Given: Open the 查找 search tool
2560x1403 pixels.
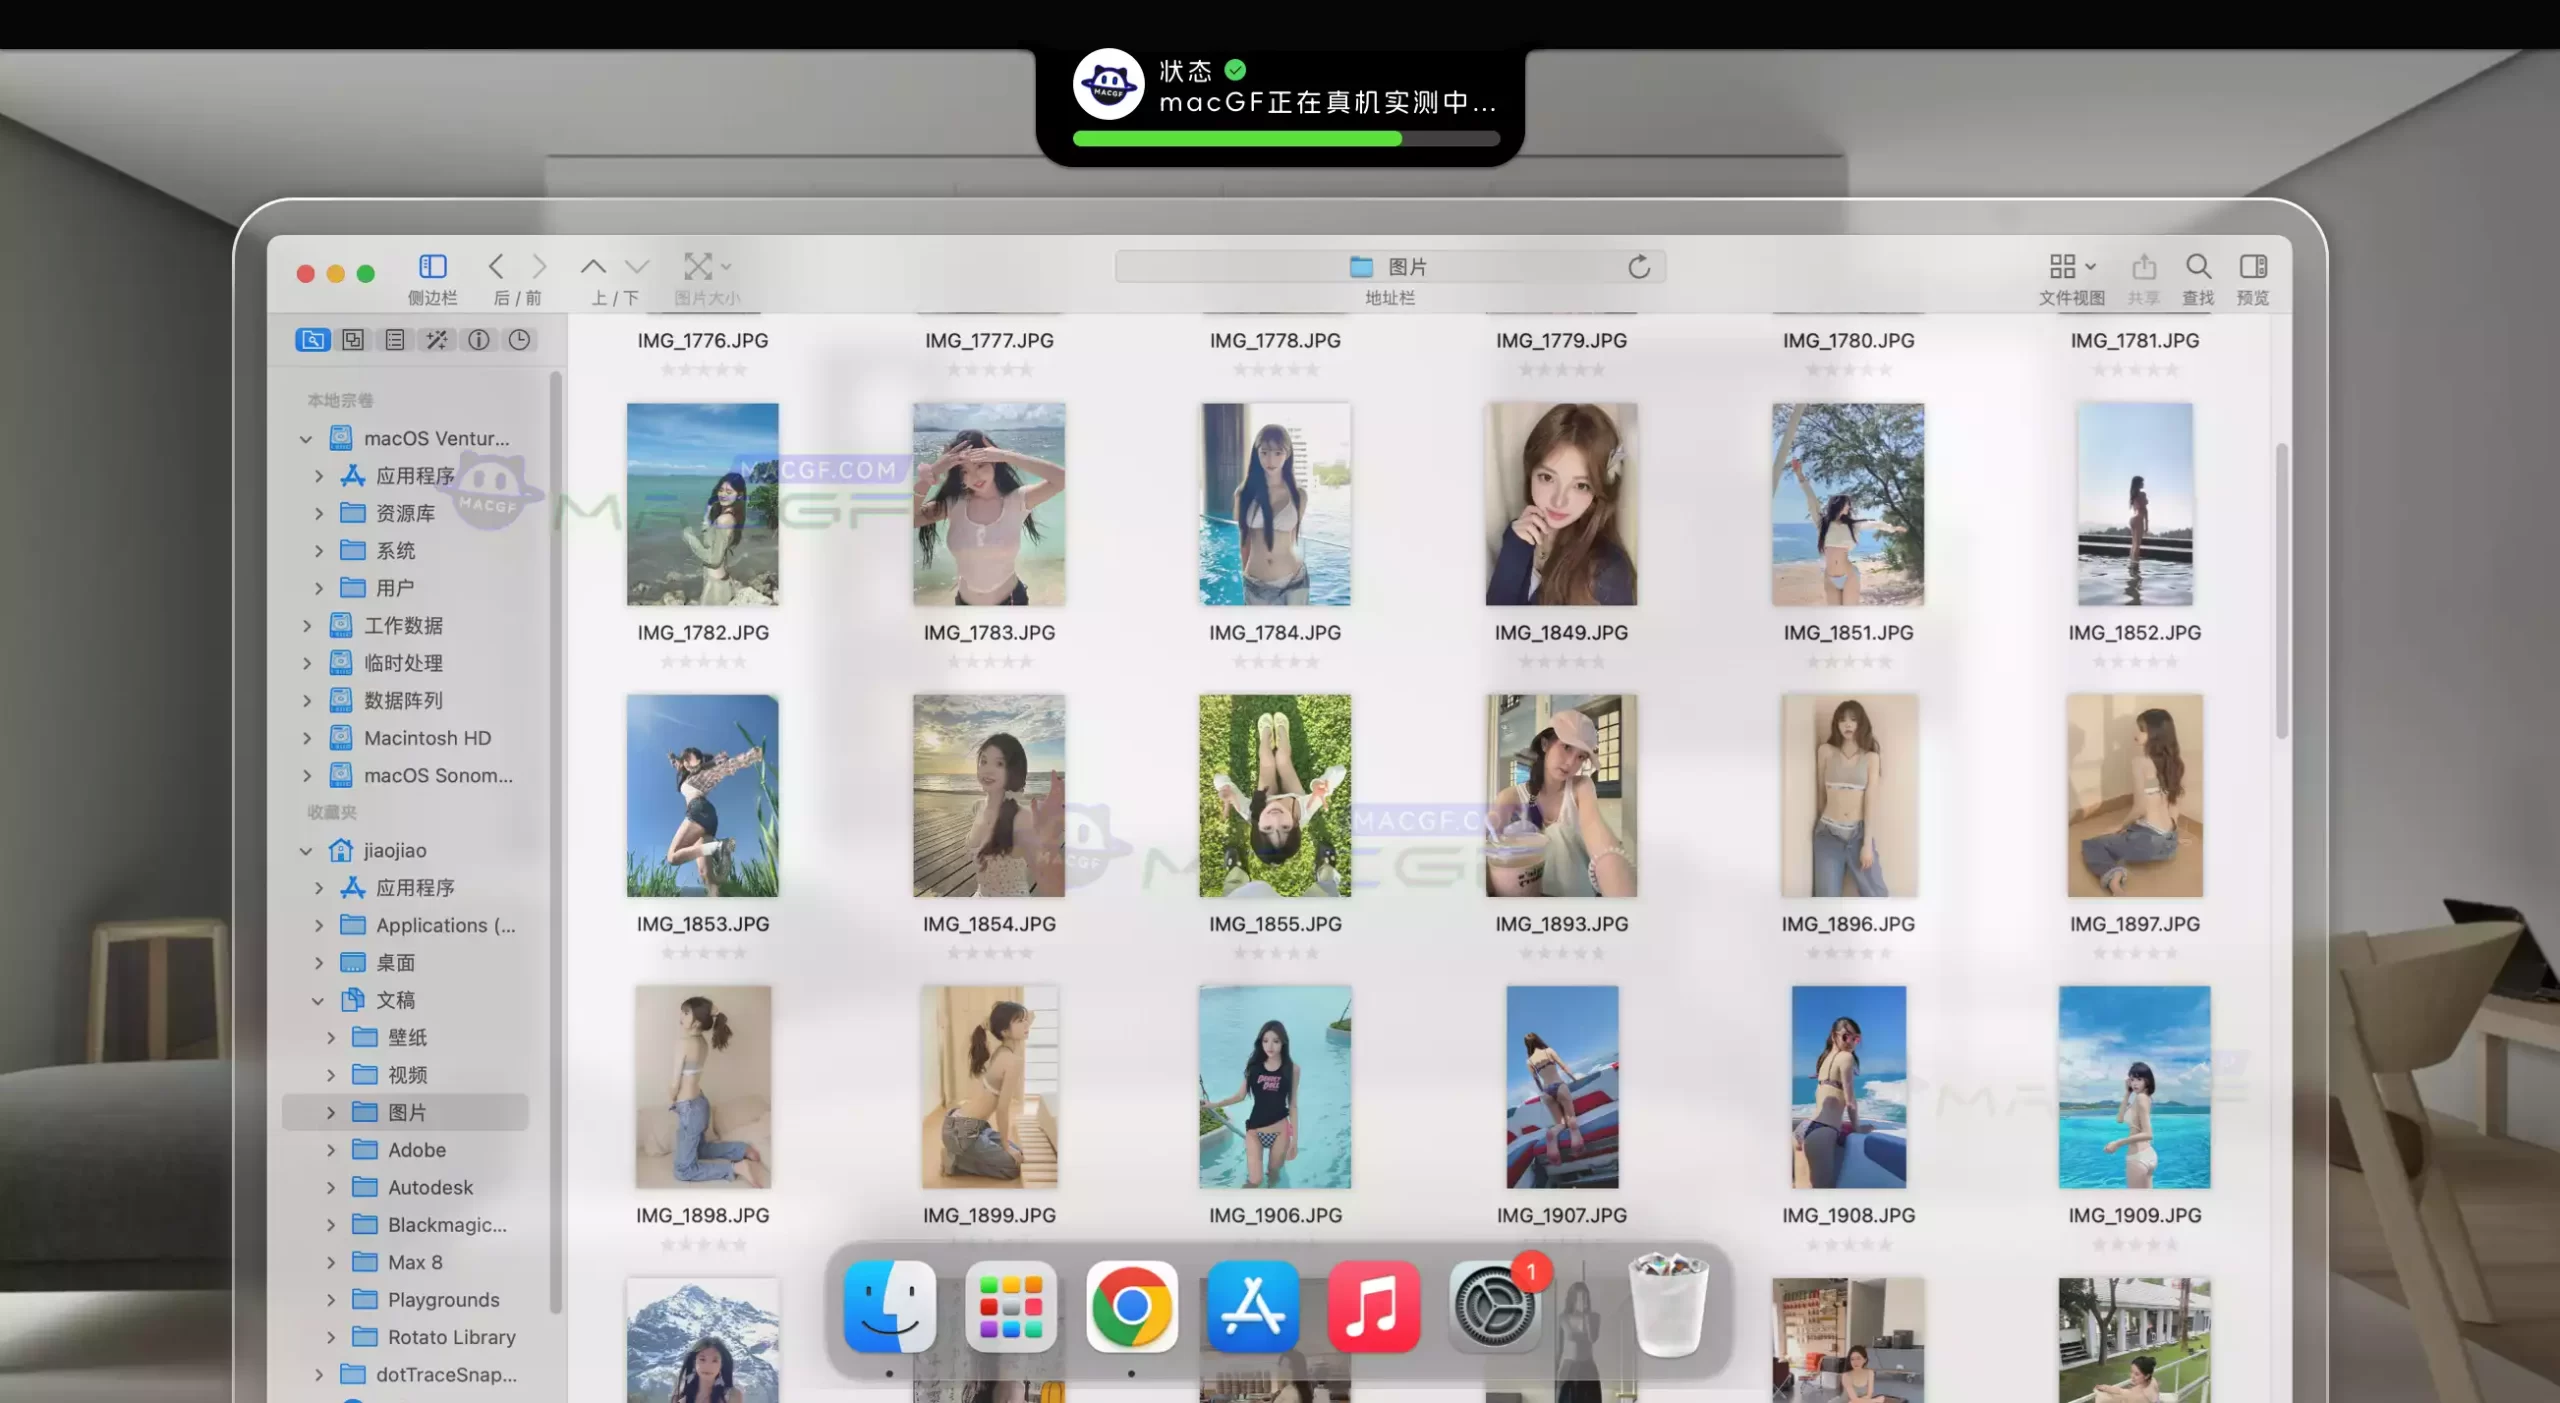Looking at the screenshot, I should click(2198, 266).
